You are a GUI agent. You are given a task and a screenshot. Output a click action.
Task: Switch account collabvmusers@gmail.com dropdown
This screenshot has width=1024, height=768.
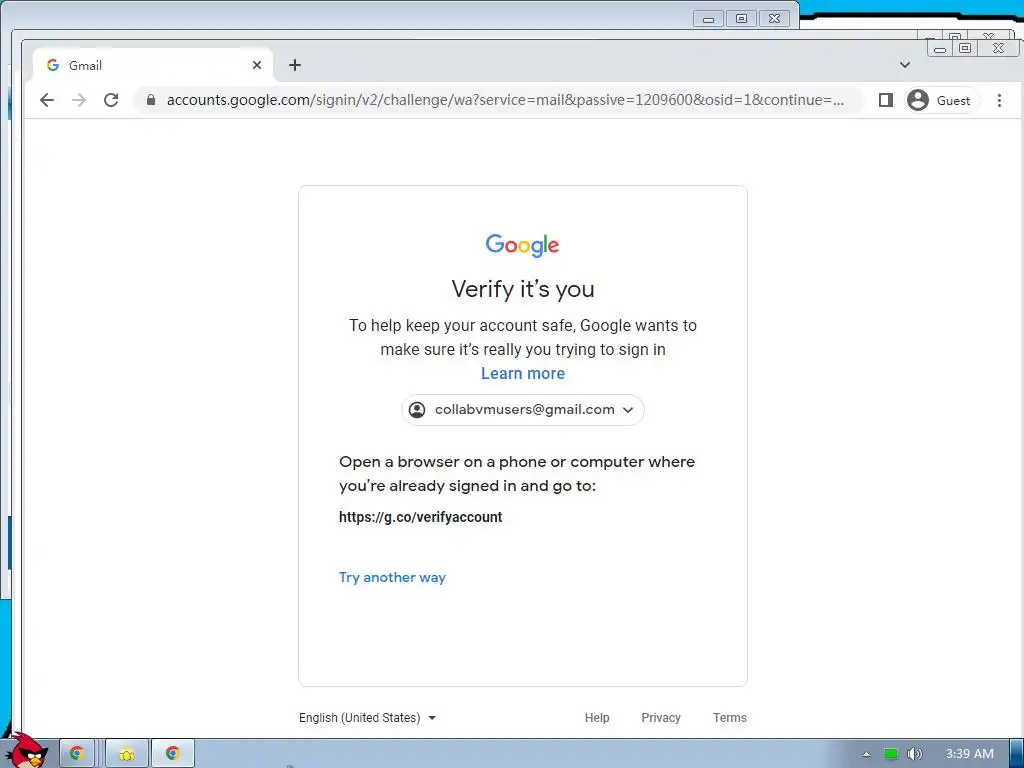pyautogui.click(x=522, y=409)
